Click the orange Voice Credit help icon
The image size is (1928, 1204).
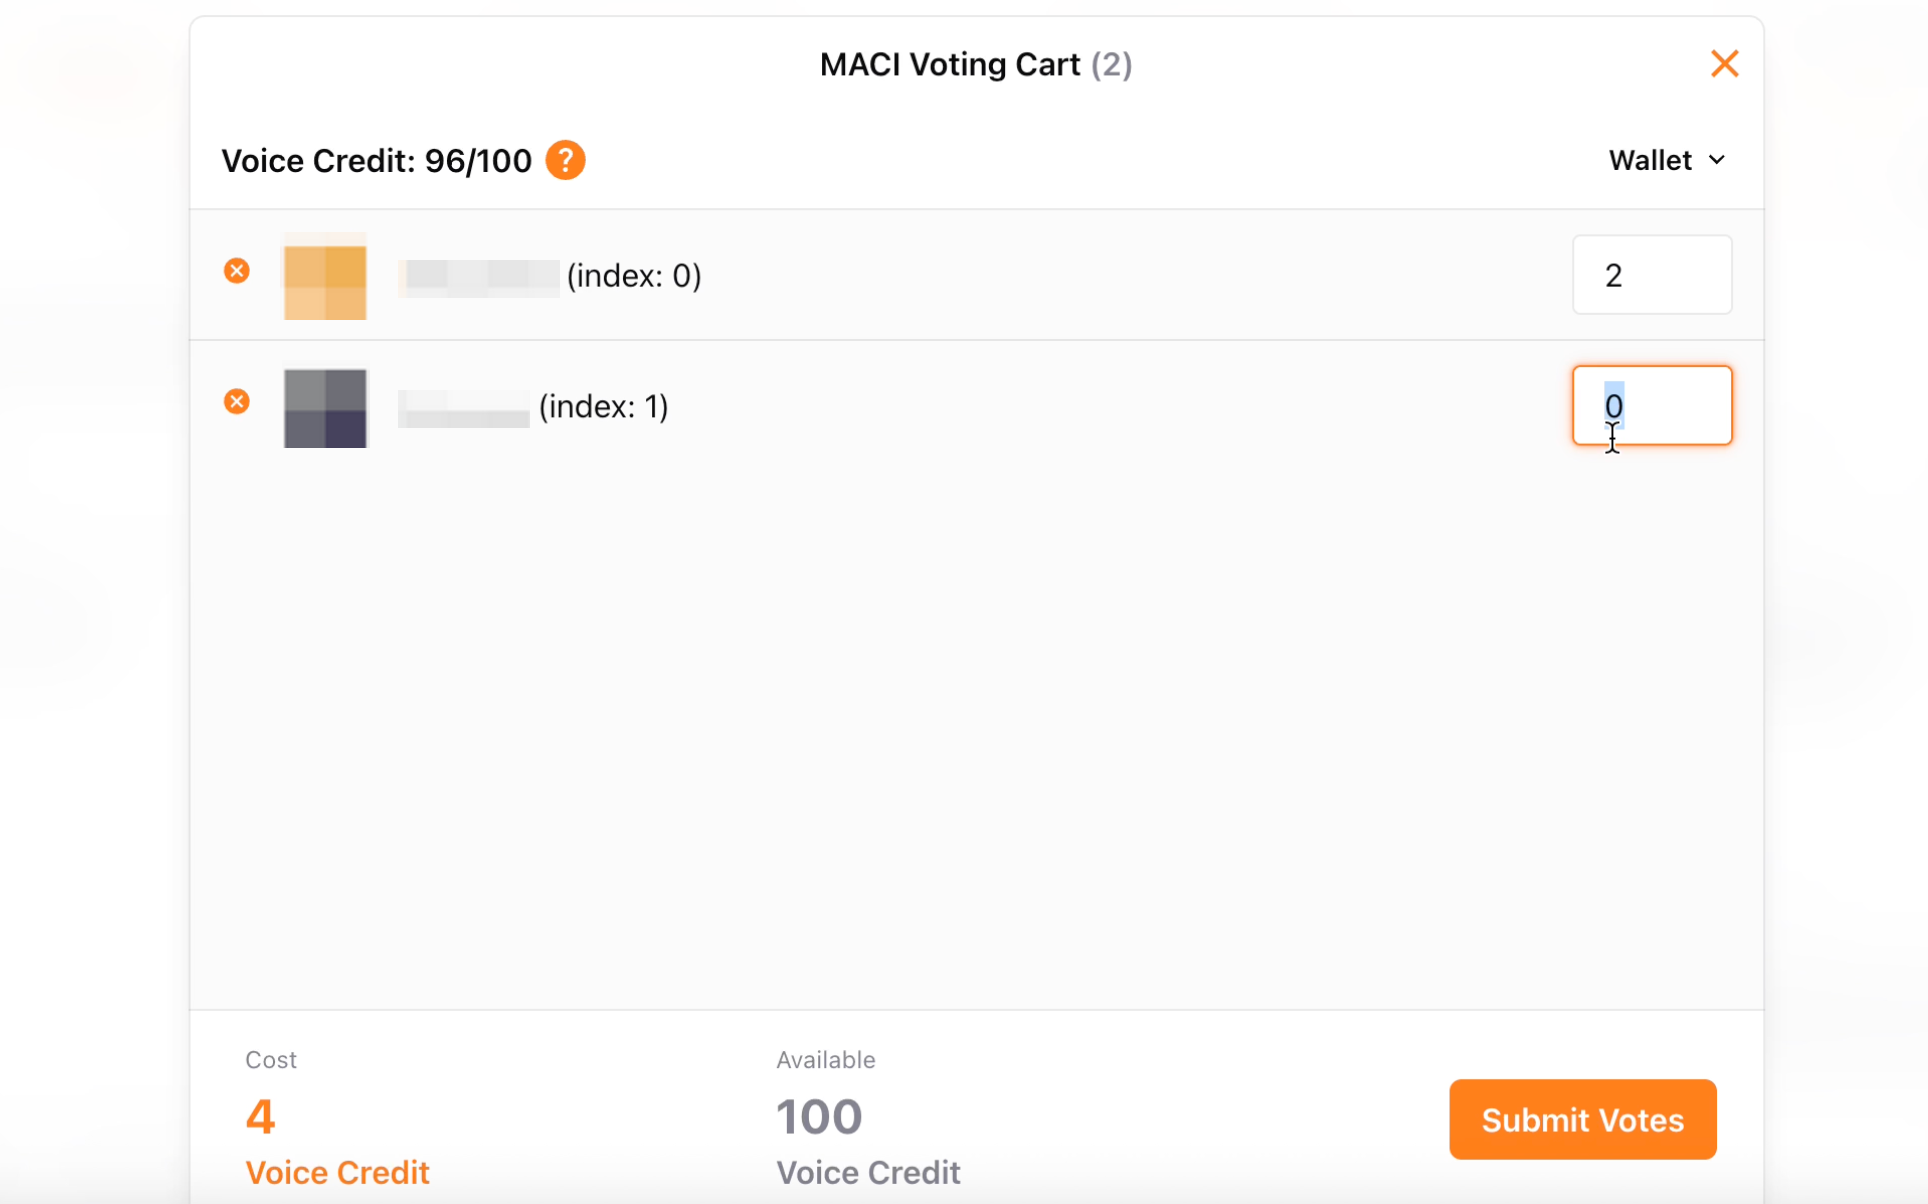click(x=565, y=160)
